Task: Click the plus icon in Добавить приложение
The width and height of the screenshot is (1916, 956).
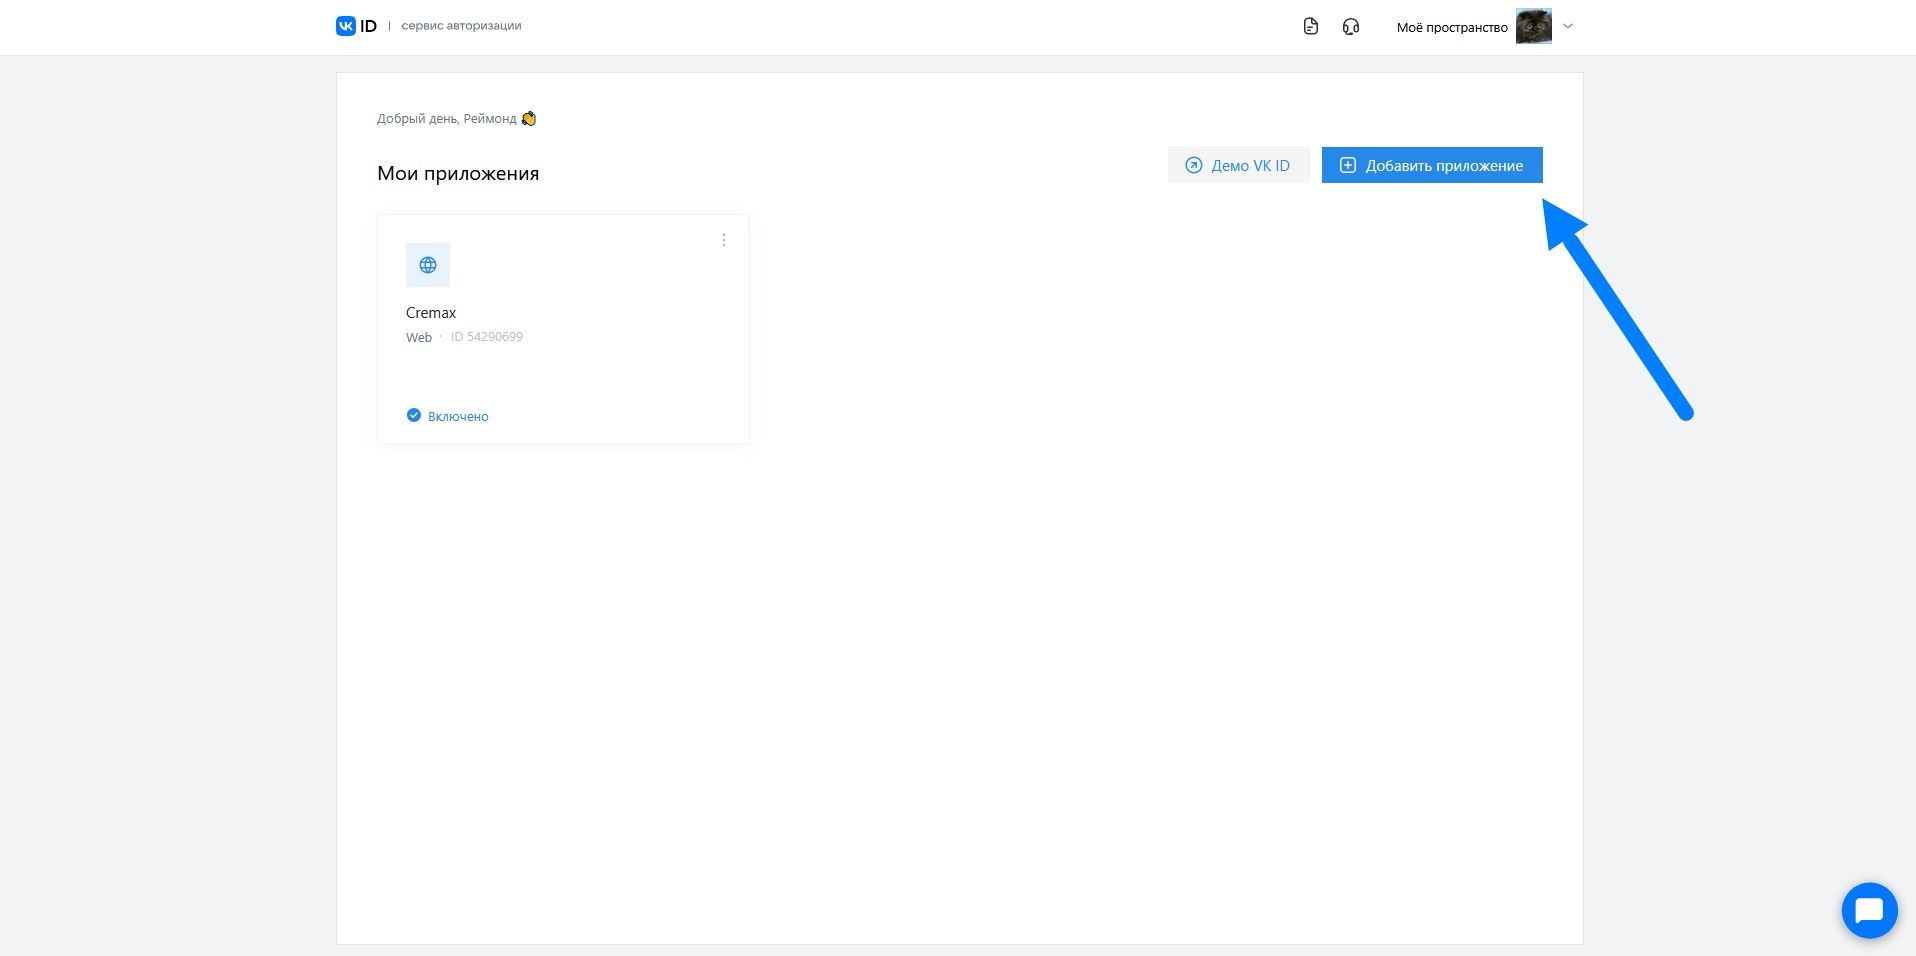Action: click(x=1347, y=165)
